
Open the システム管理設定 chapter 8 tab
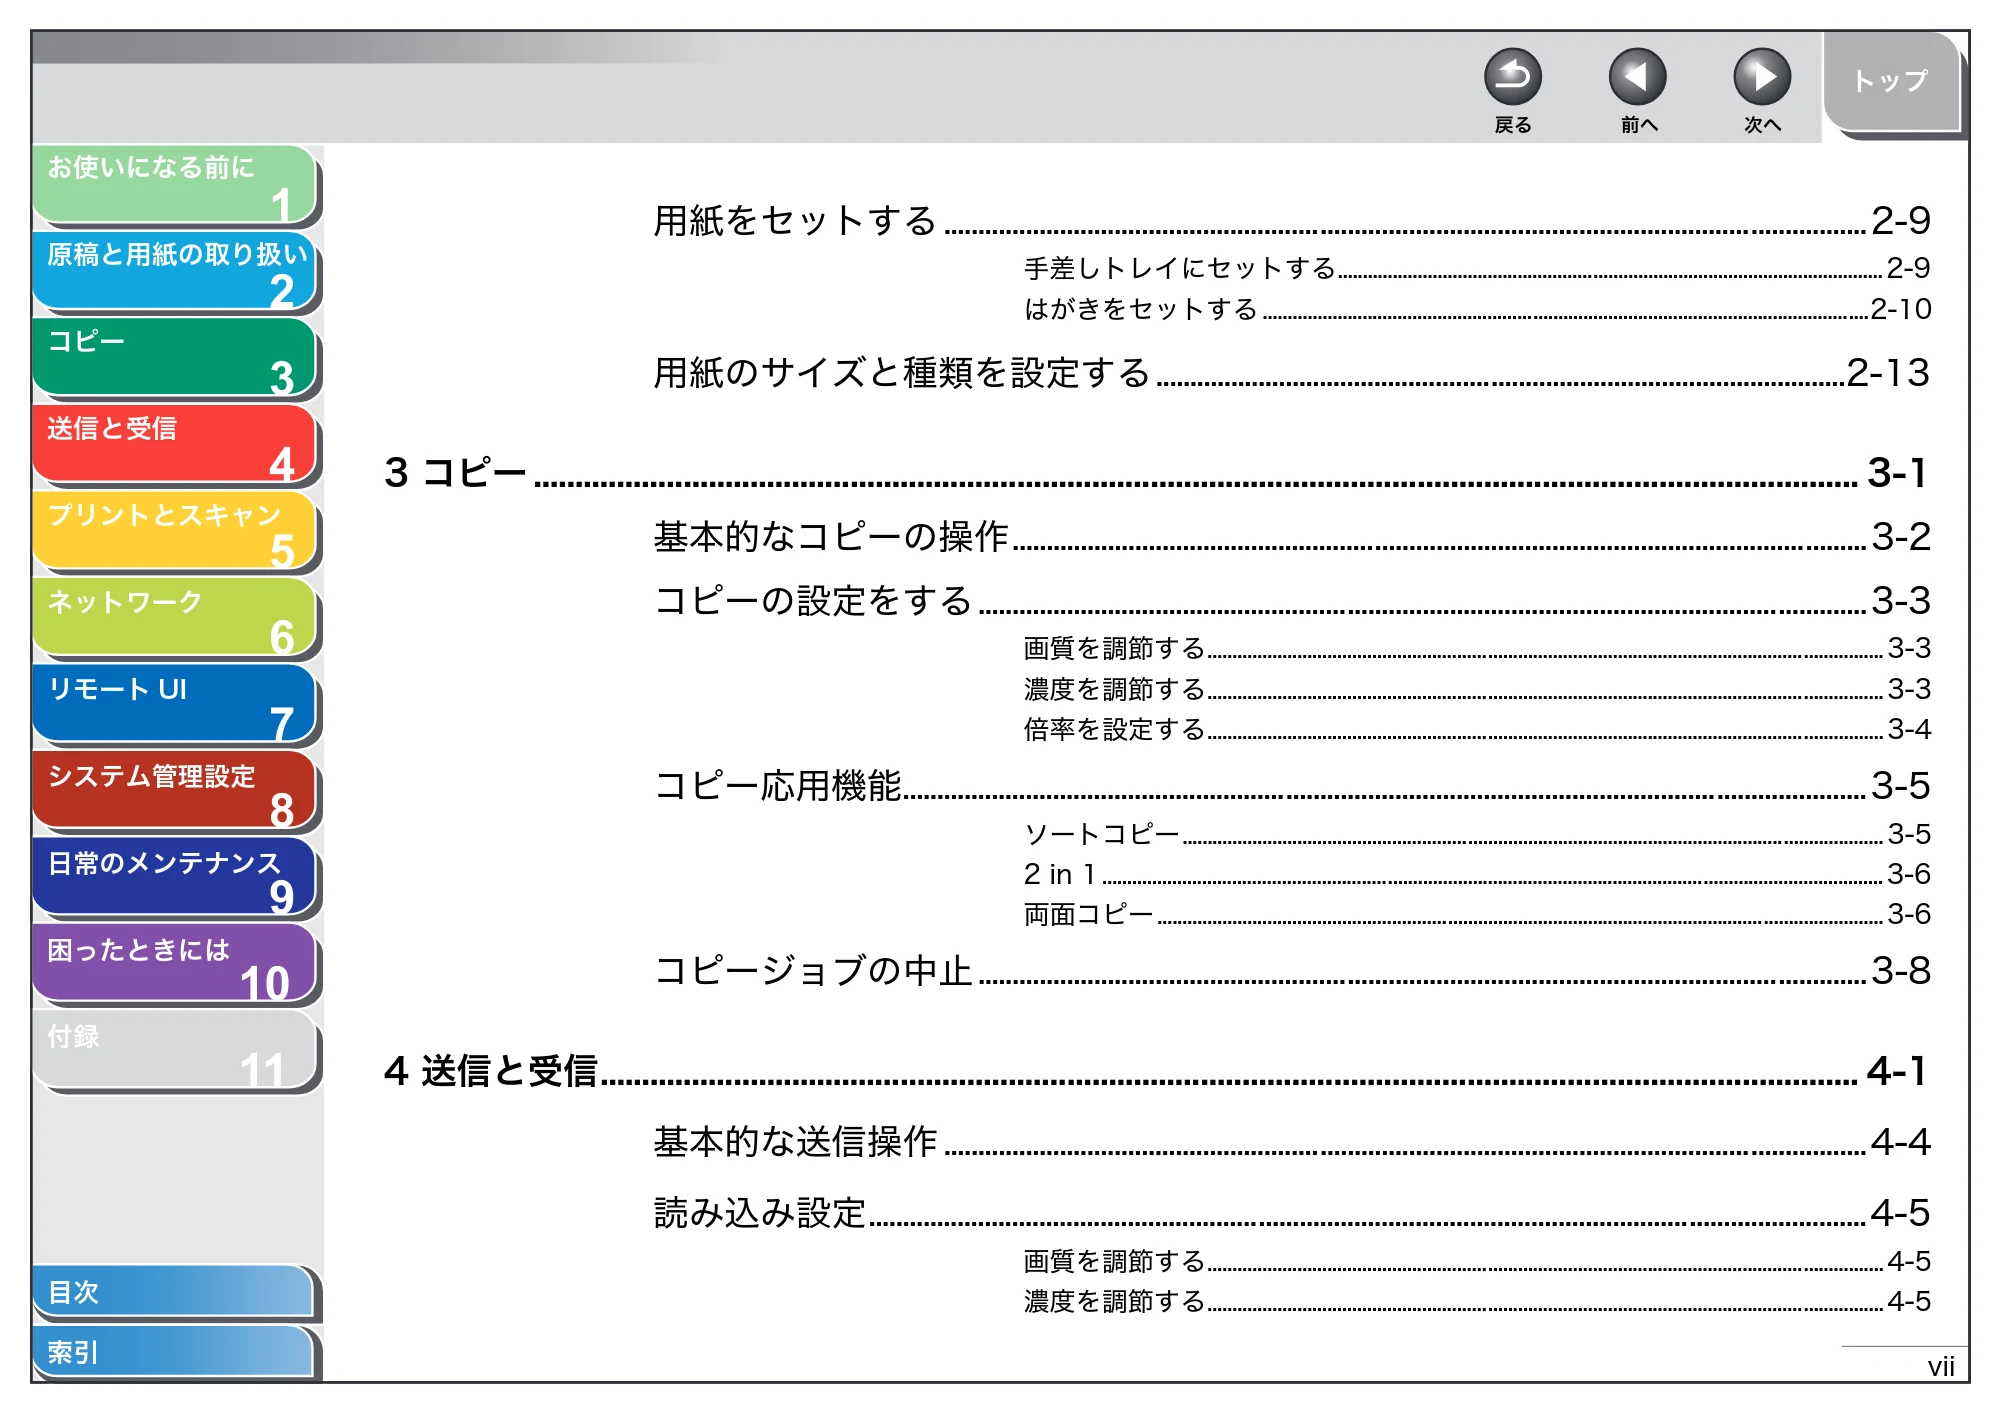175,791
